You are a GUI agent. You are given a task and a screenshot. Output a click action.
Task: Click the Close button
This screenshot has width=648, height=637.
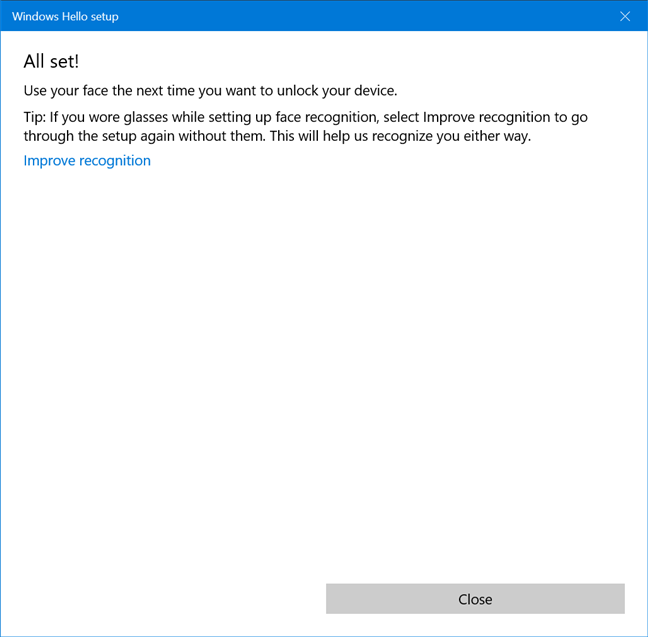(475, 599)
